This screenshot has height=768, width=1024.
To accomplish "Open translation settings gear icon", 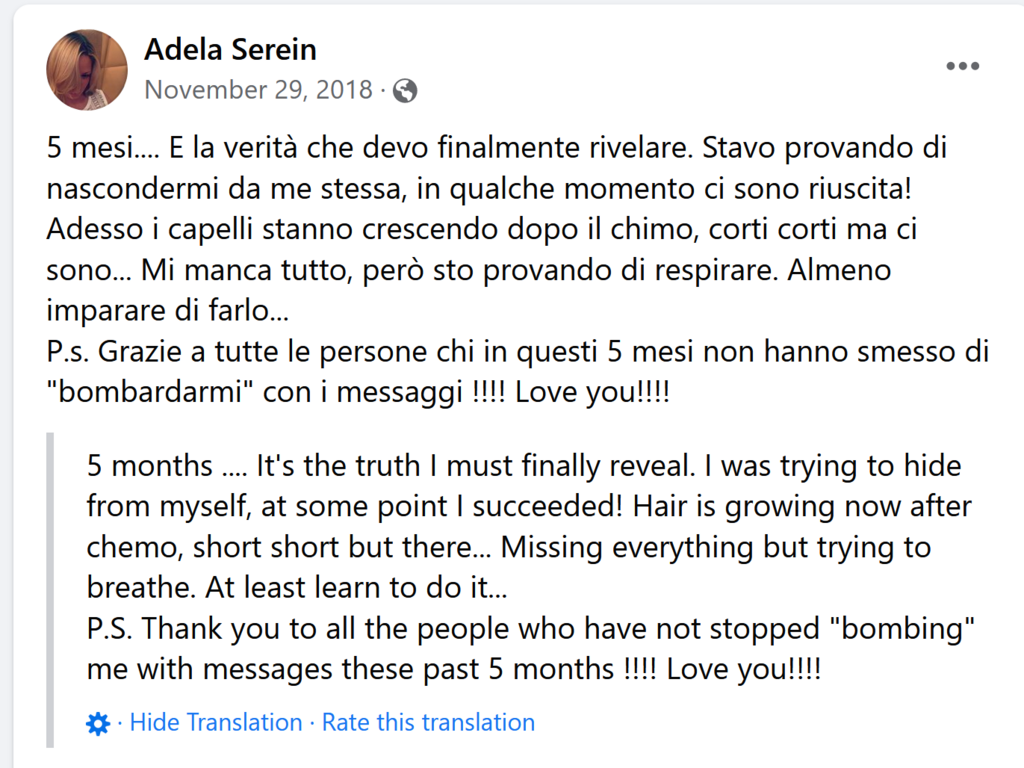I will pyautogui.click(x=98, y=724).
